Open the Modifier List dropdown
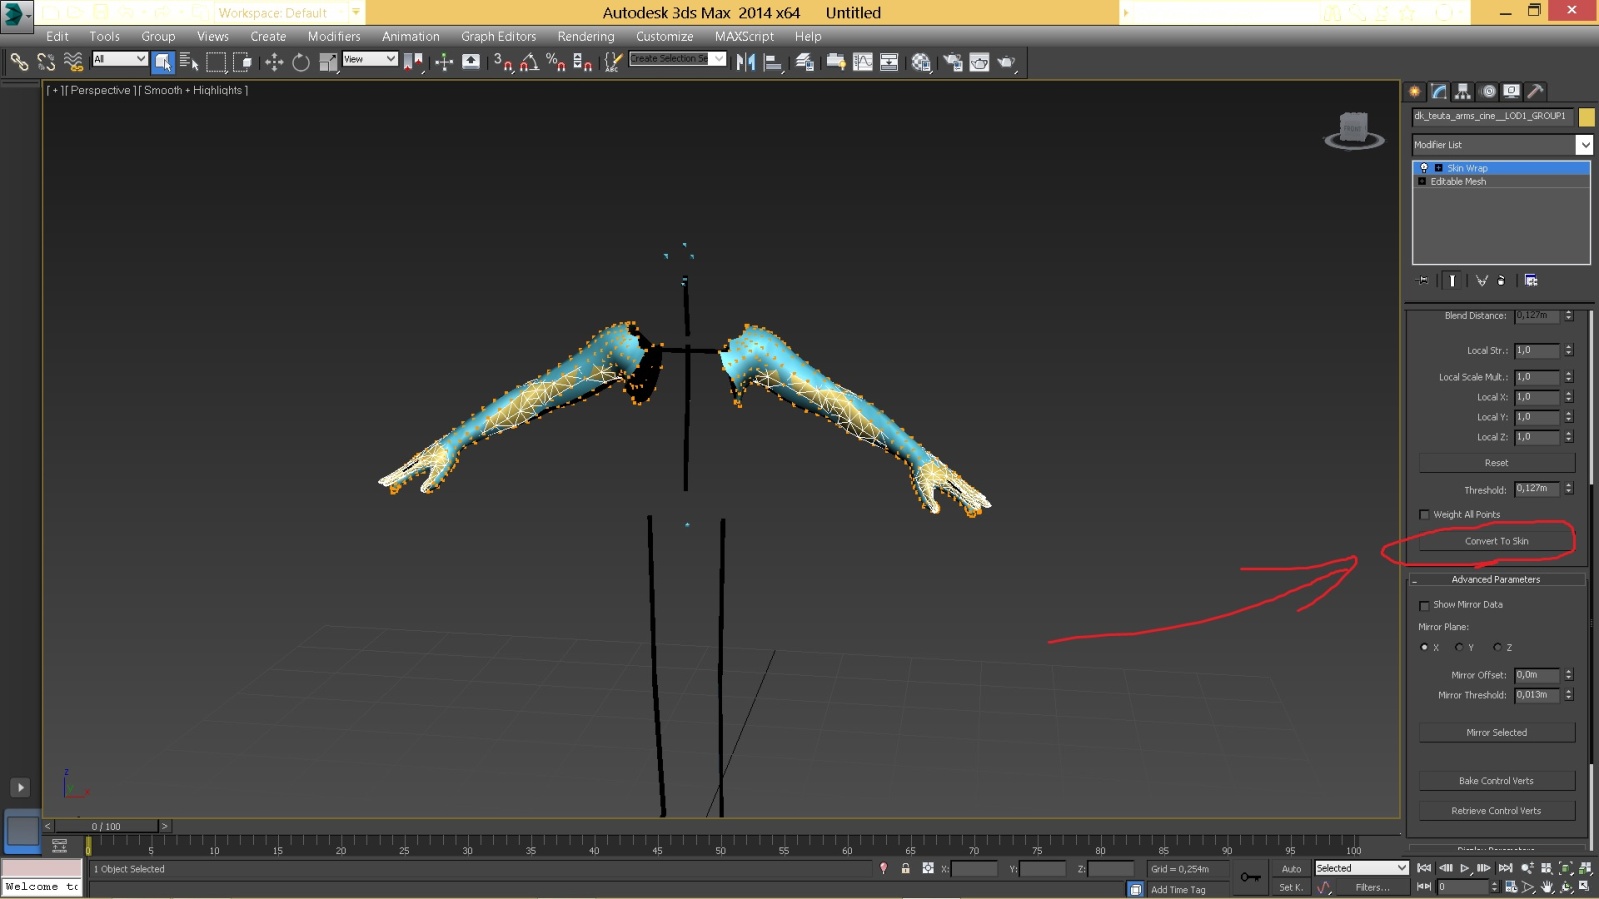Image resolution: width=1599 pixels, height=899 pixels. (1502, 145)
